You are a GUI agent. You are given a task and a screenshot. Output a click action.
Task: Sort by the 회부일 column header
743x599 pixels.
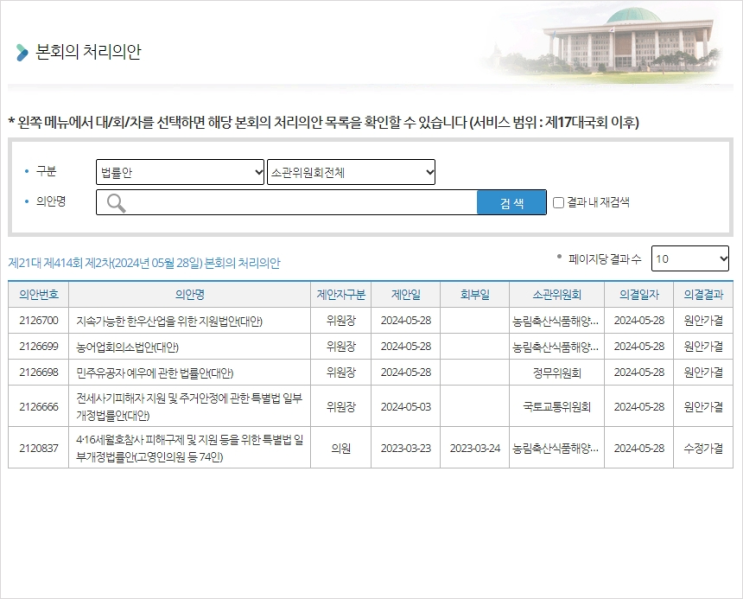pos(475,295)
